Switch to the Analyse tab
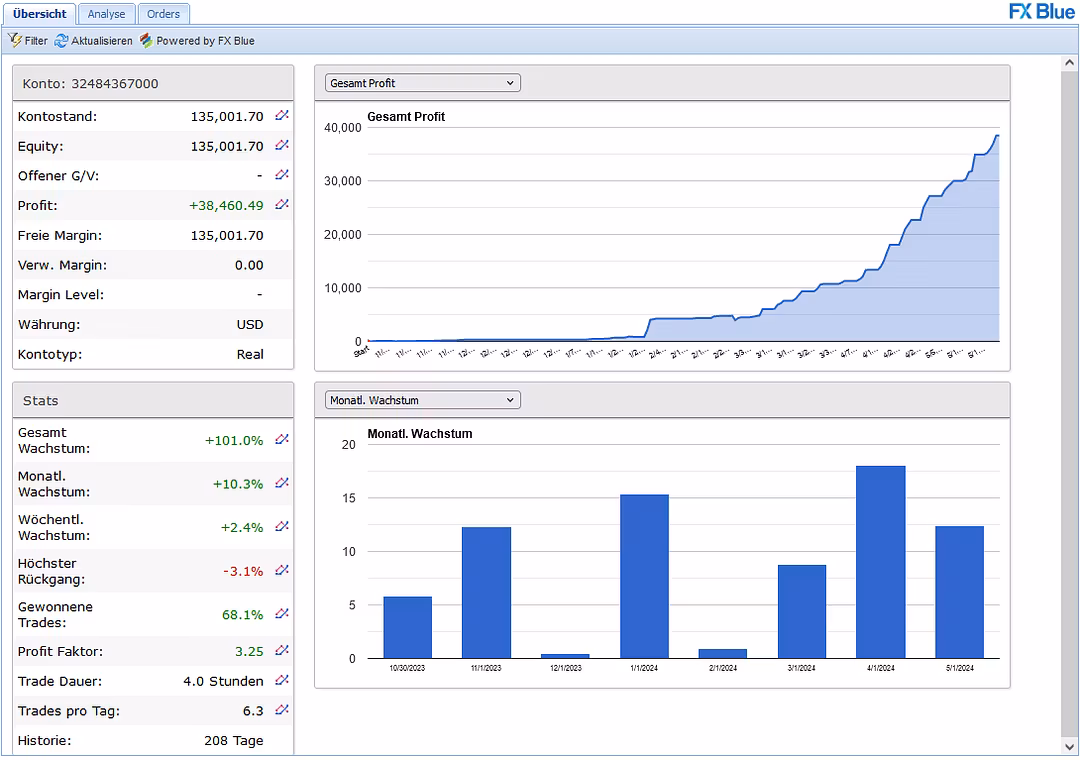The width and height of the screenshot is (1080, 760). (106, 14)
